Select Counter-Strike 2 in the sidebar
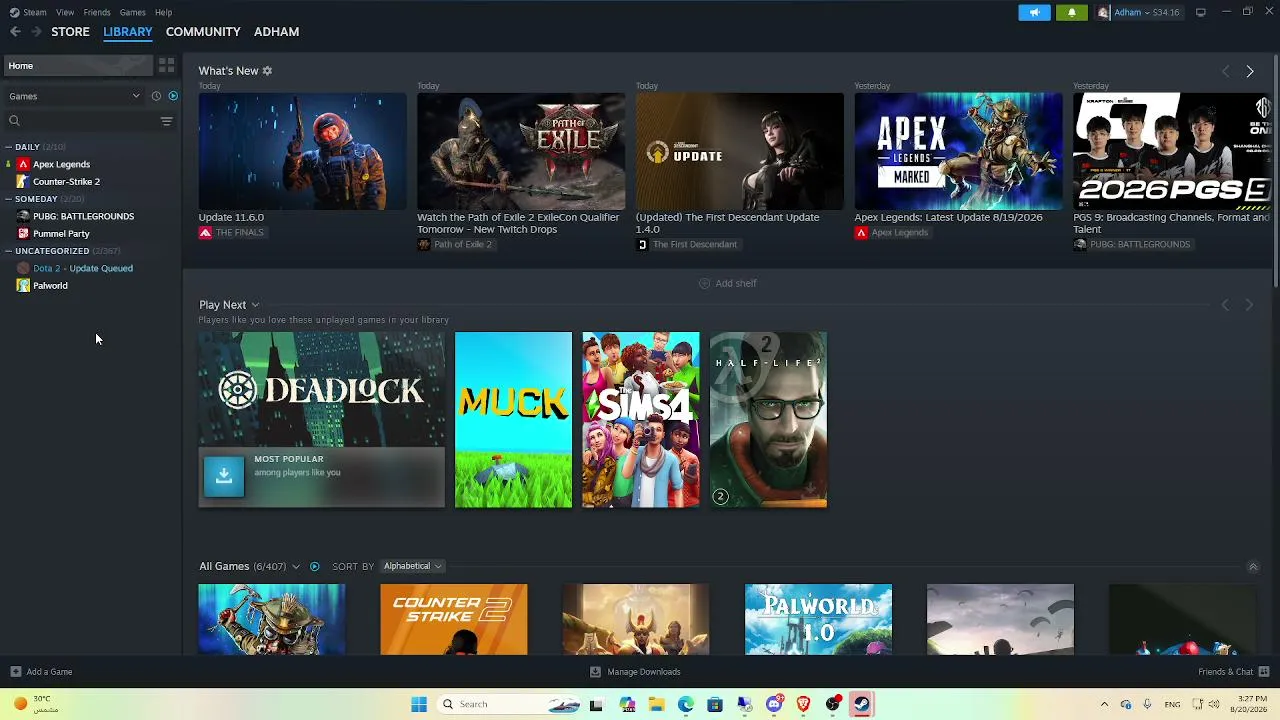The width and height of the screenshot is (1280, 720). click(66, 182)
